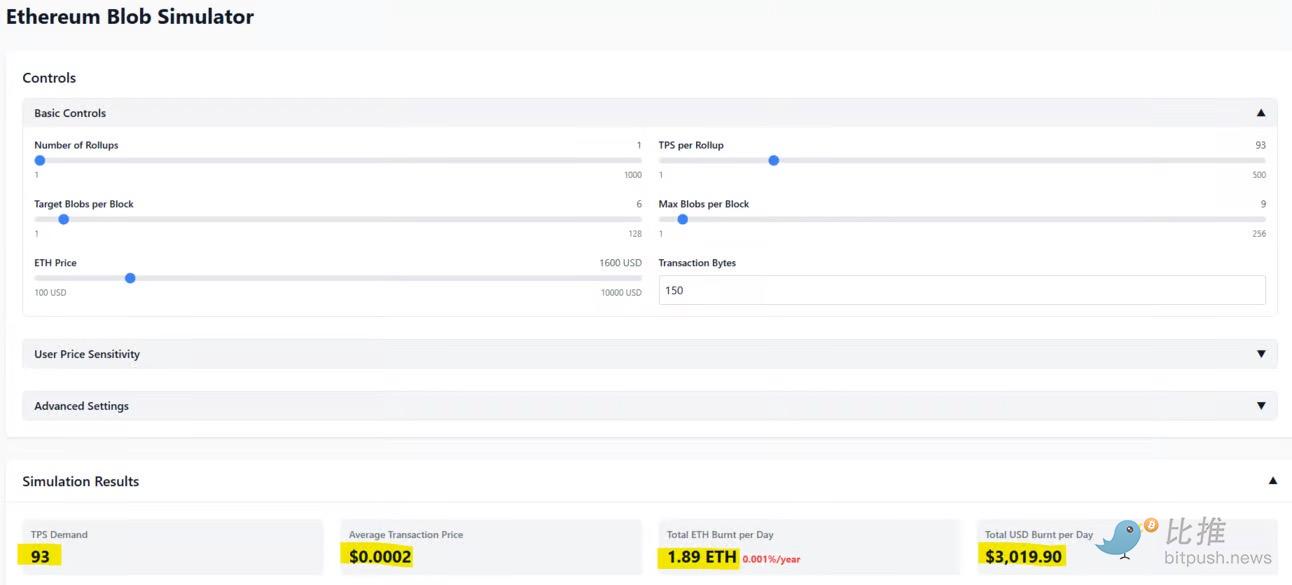Focus the Transaction Bytes input field
This screenshot has height=585, width=1292.
tap(962, 290)
